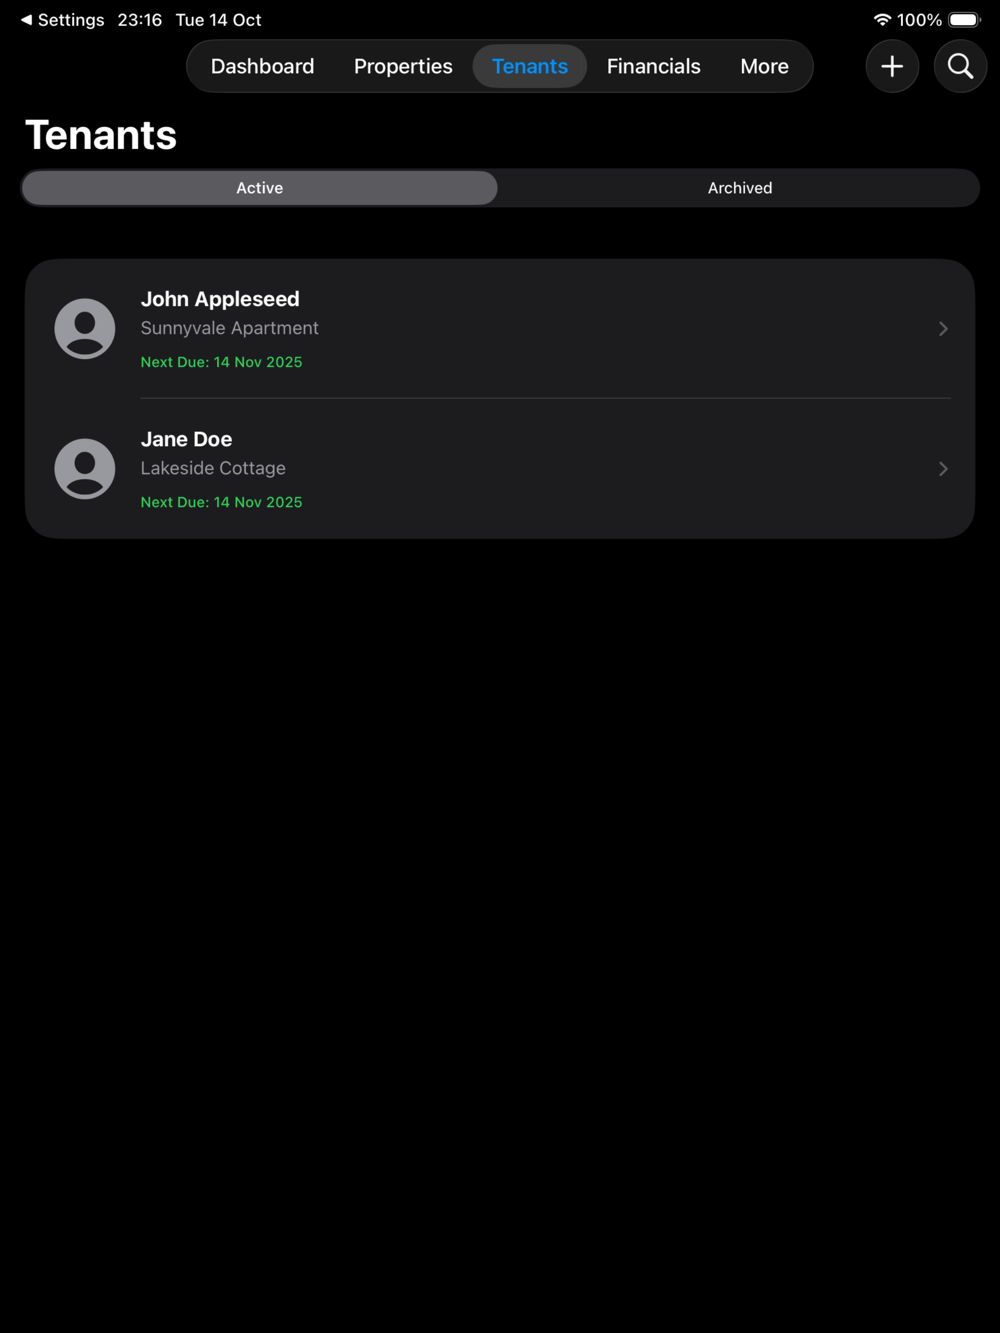Viewport: 1000px width, 1333px height.
Task: Tap the battery indicator icon
Action: point(965,20)
